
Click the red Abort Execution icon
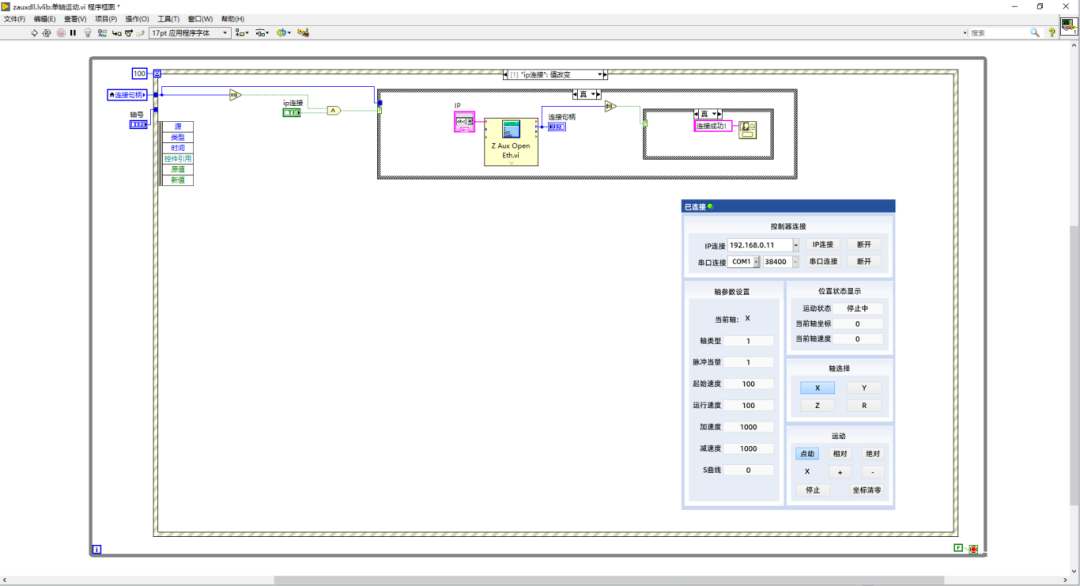[60, 32]
